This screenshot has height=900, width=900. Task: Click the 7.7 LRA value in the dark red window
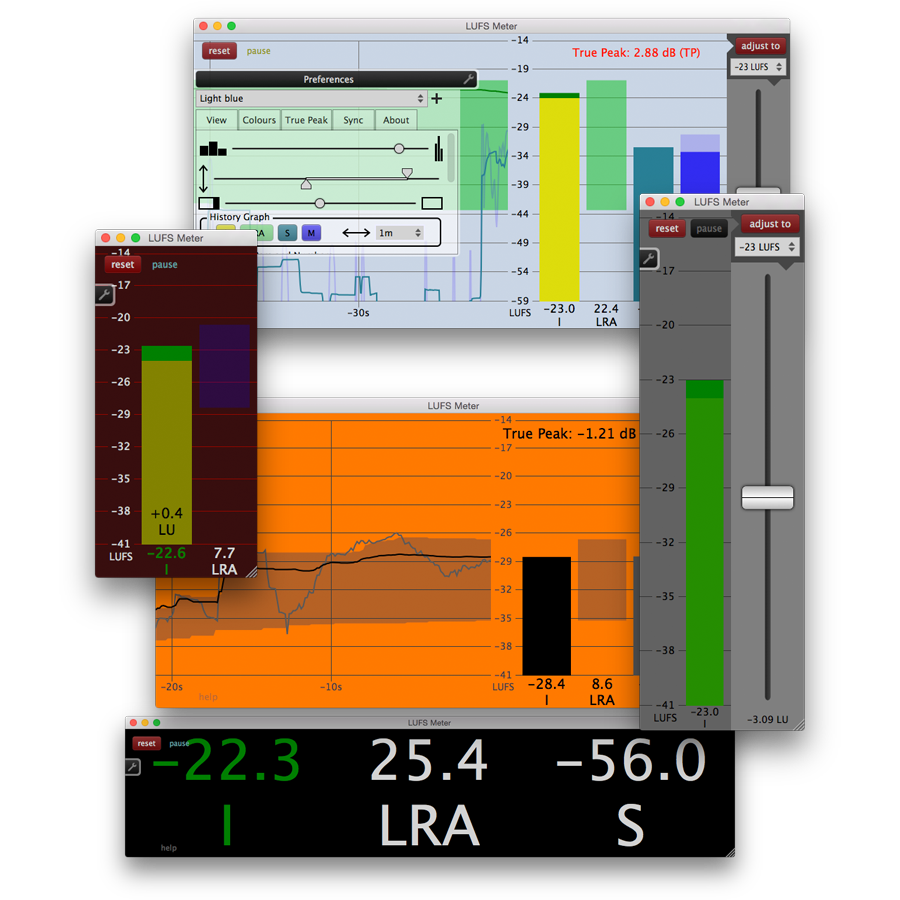224,553
